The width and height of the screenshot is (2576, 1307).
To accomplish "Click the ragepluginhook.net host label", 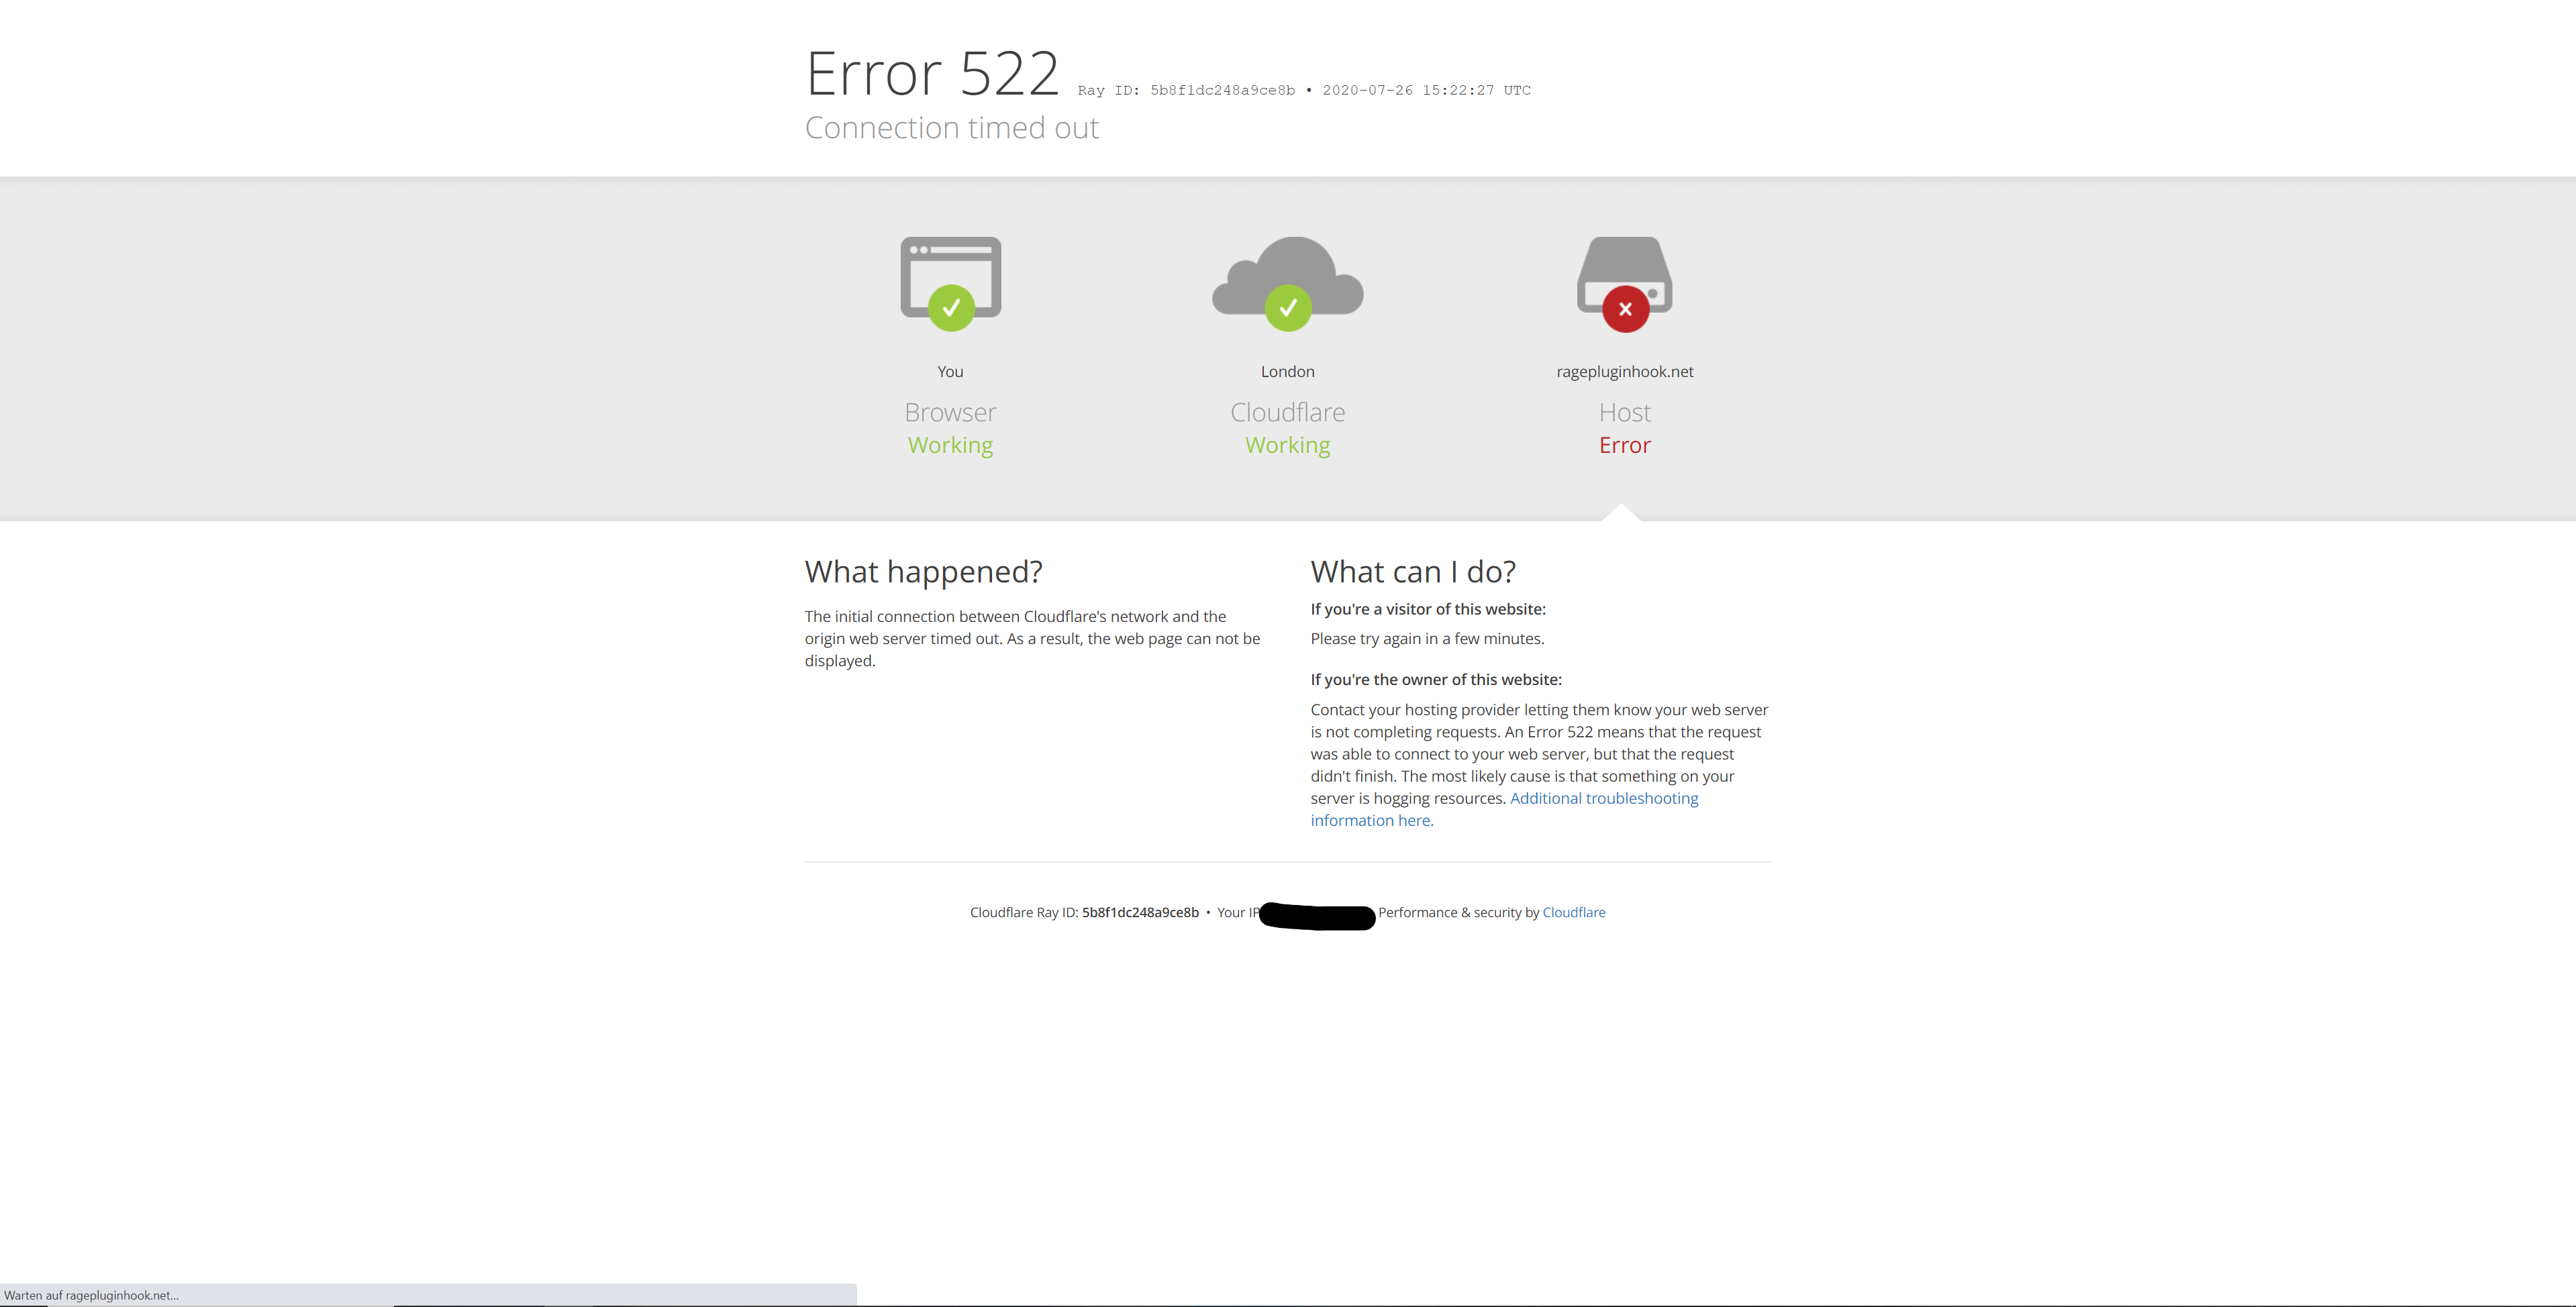I will pyautogui.click(x=1624, y=371).
